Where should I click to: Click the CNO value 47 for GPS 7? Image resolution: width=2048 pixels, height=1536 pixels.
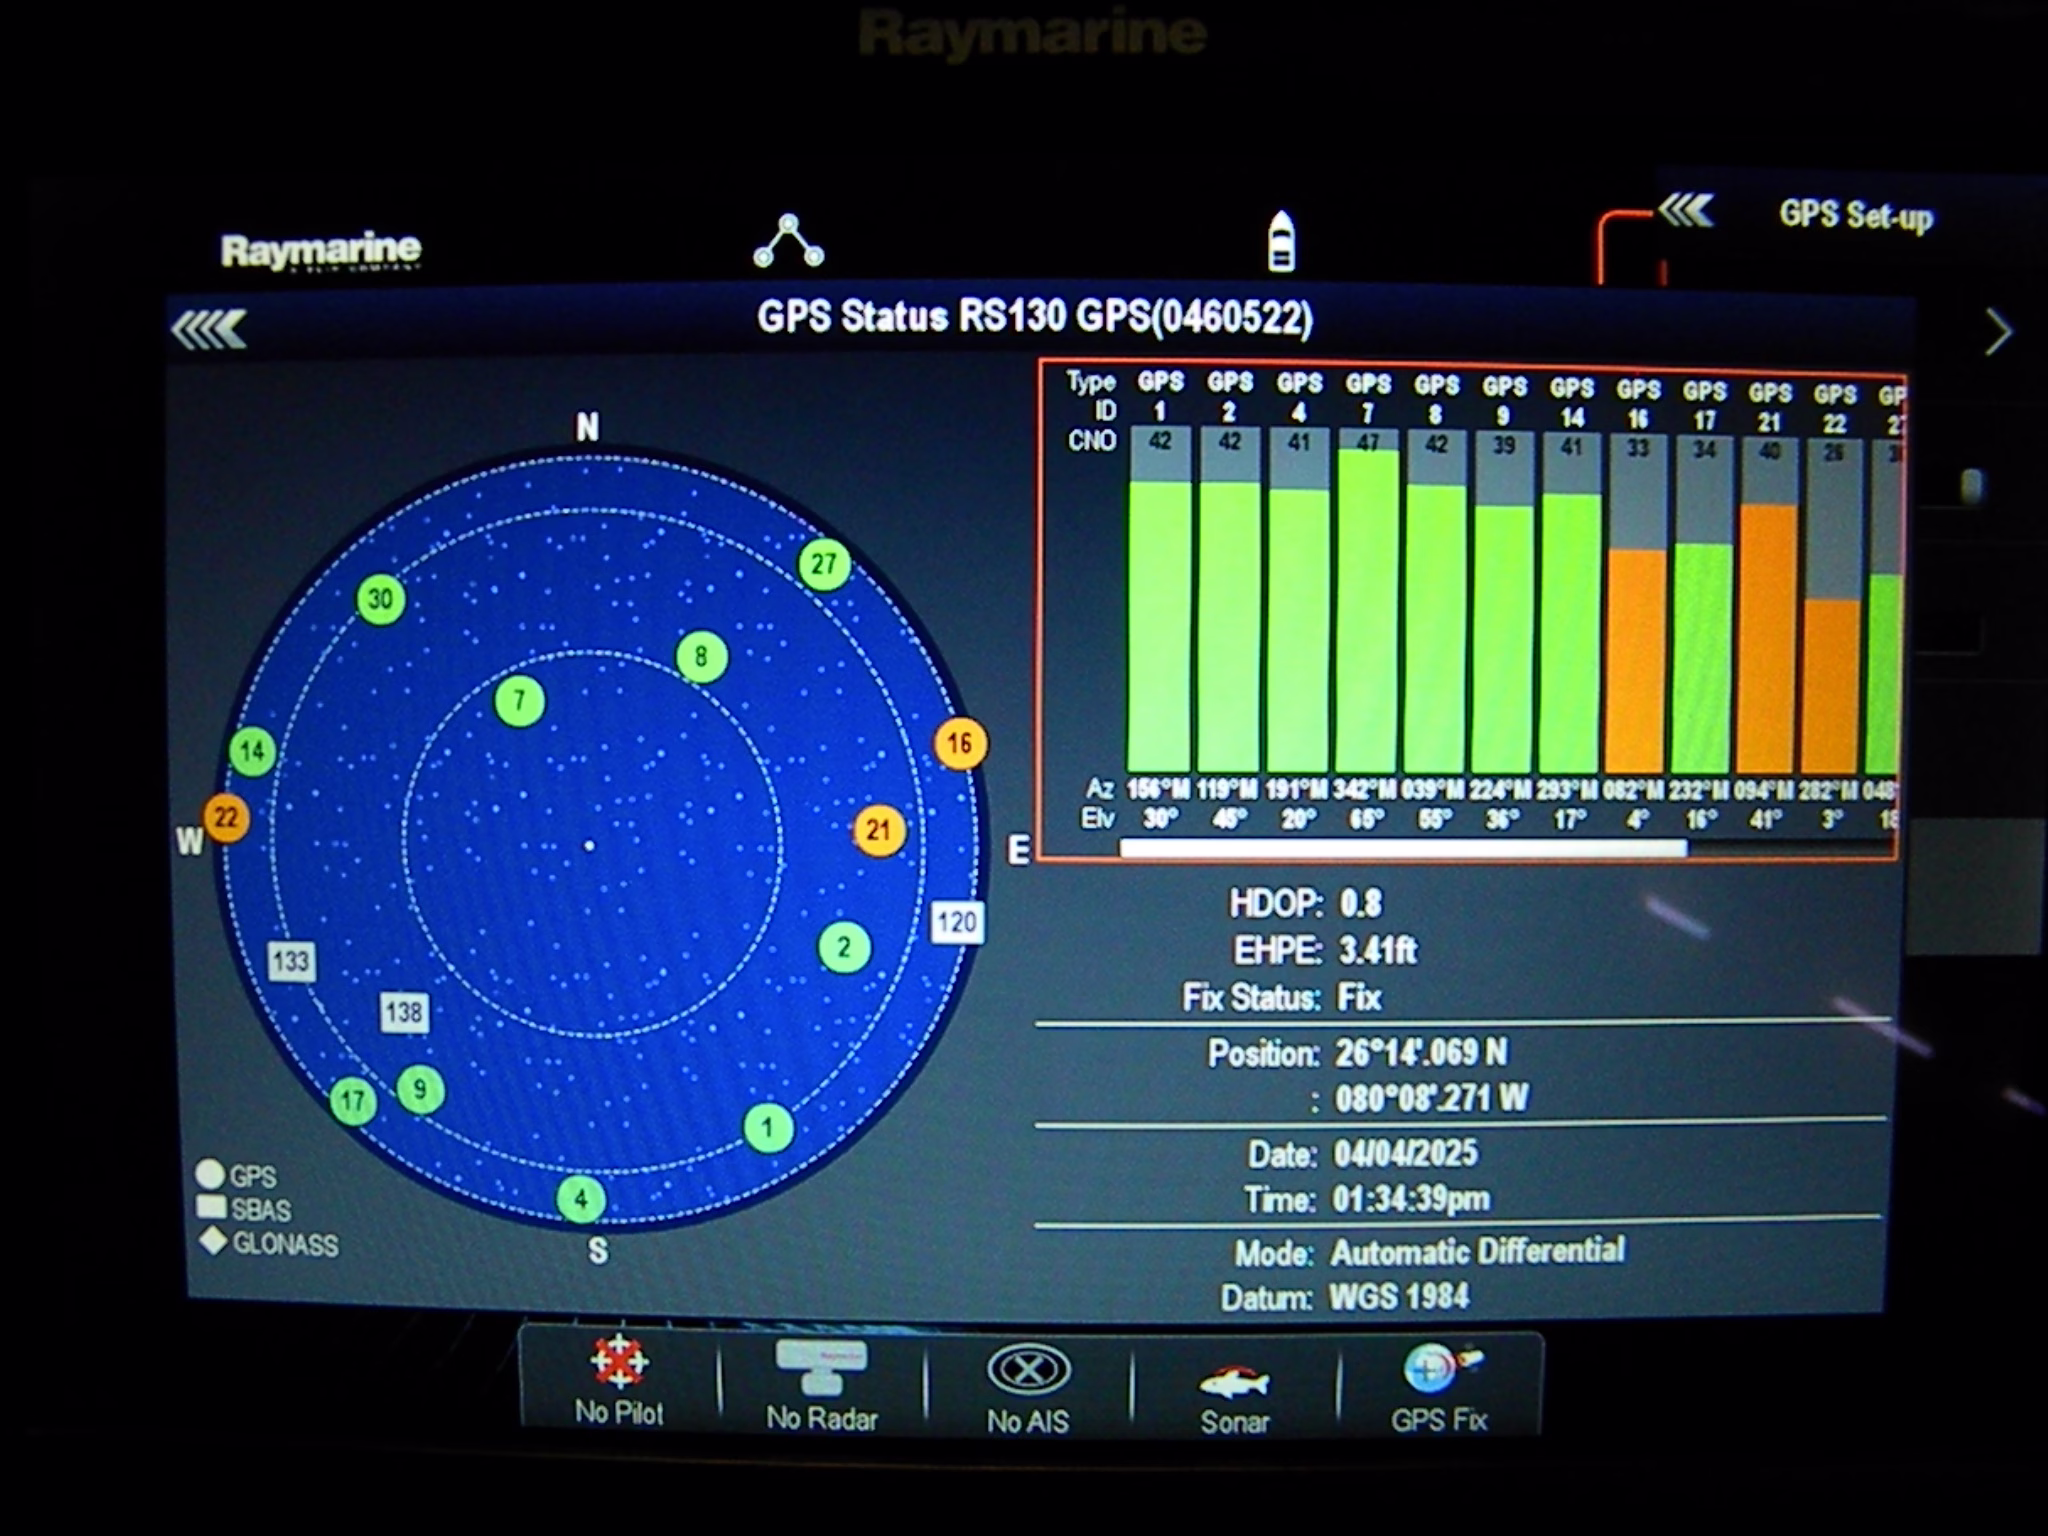1368,441
